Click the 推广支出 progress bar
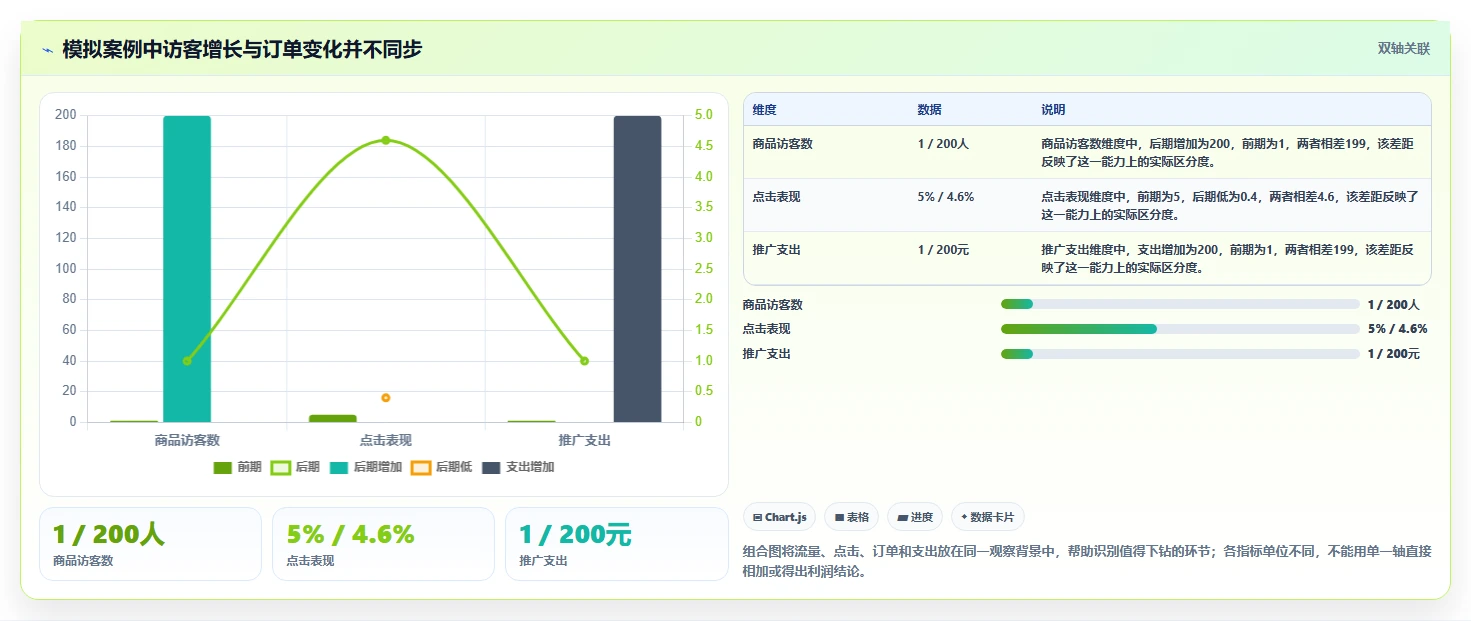Viewport: 1471px width, 621px height. tap(1180, 354)
